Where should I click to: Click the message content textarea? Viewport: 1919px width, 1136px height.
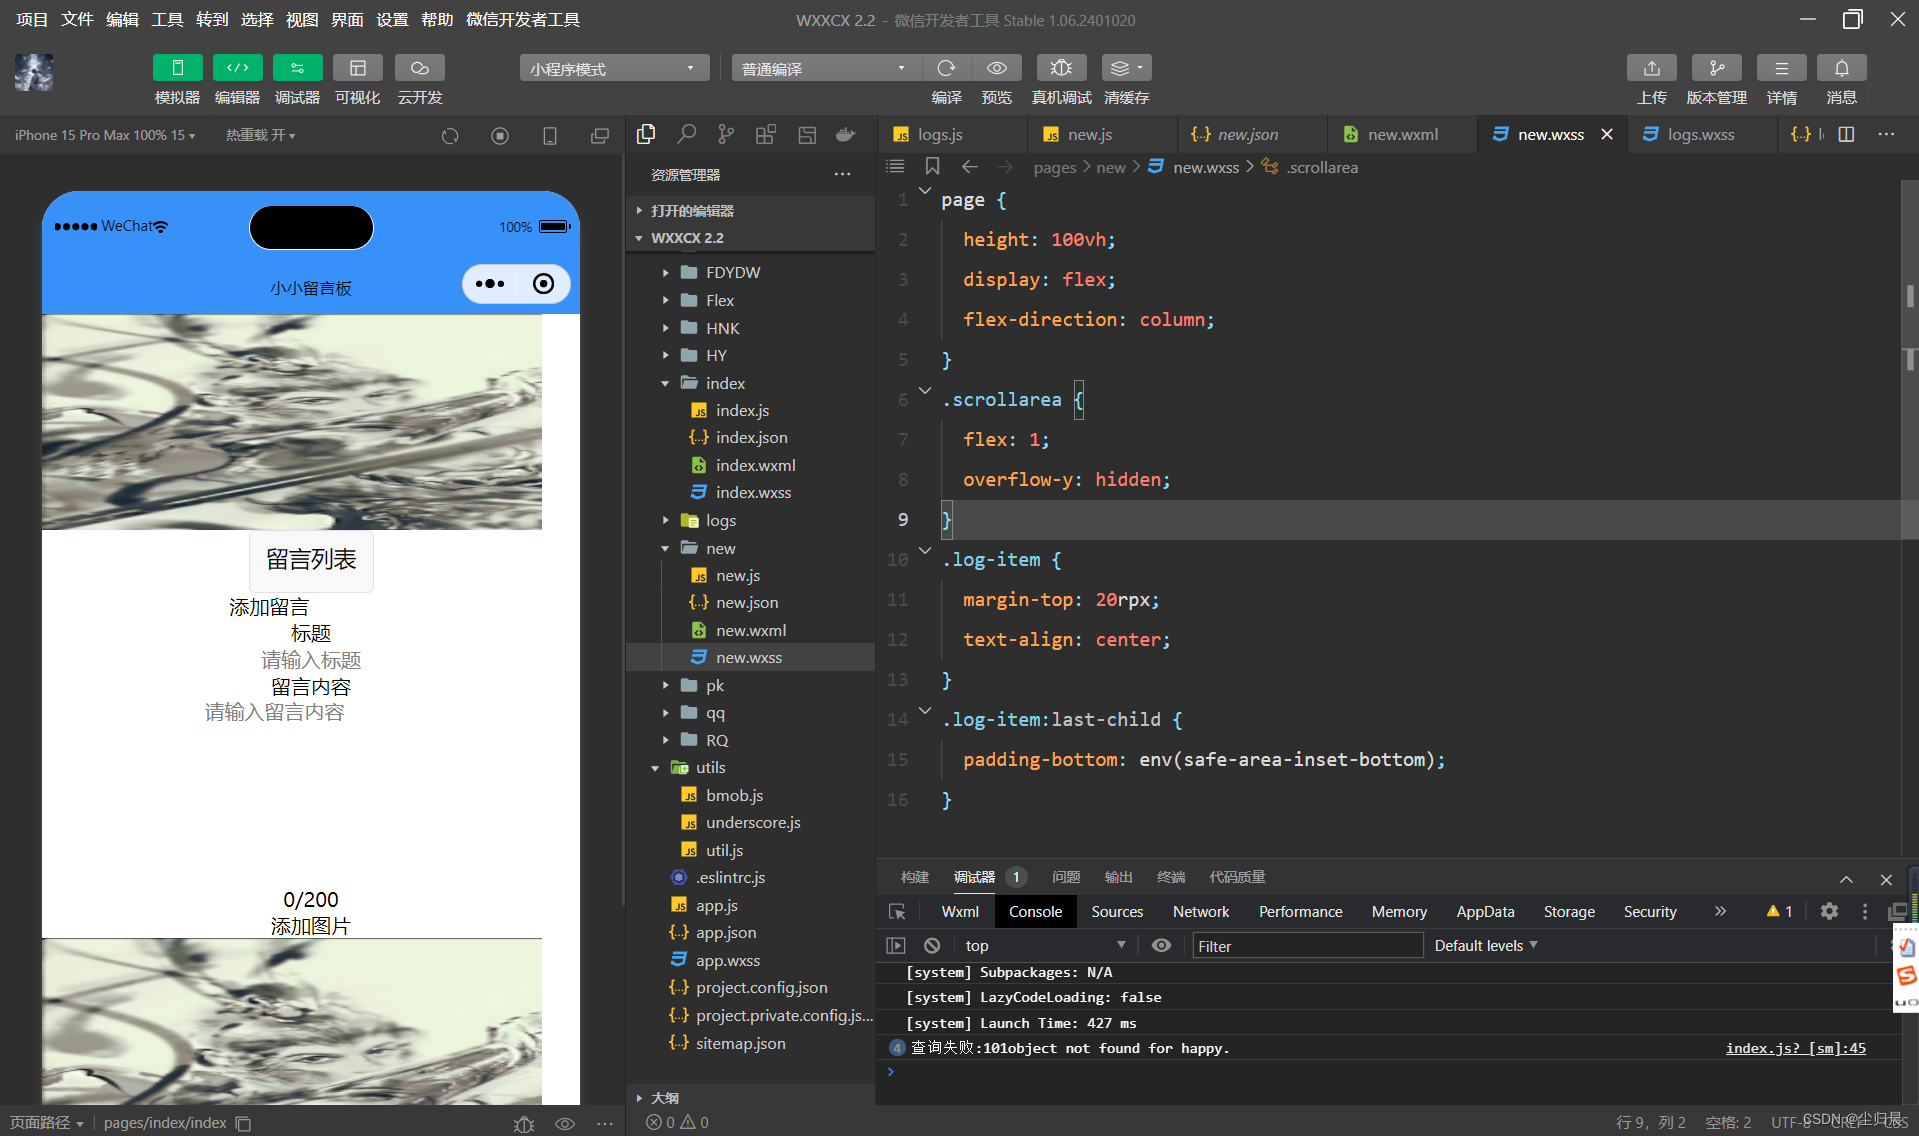(x=311, y=795)
